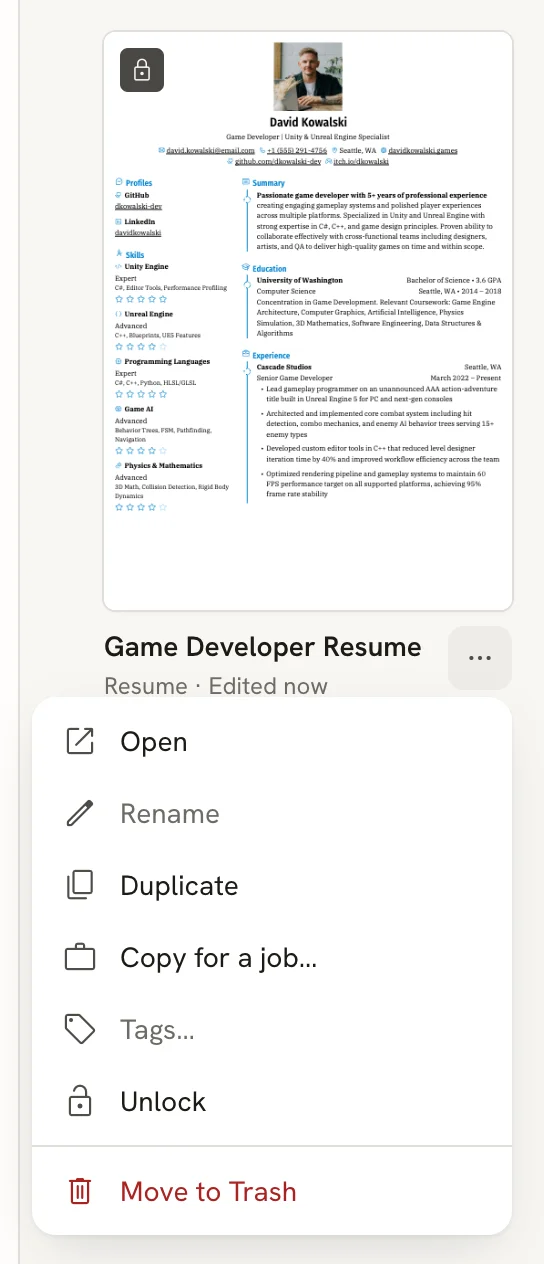The image size is (544, 1264).
Task: Click the tag icon beside Tags...
Action: [80, 1030]
